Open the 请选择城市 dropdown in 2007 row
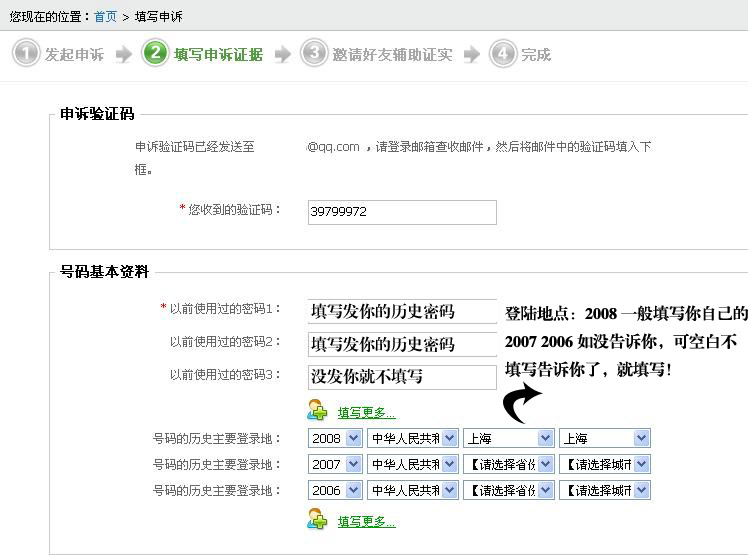 [x=605, y=464]
